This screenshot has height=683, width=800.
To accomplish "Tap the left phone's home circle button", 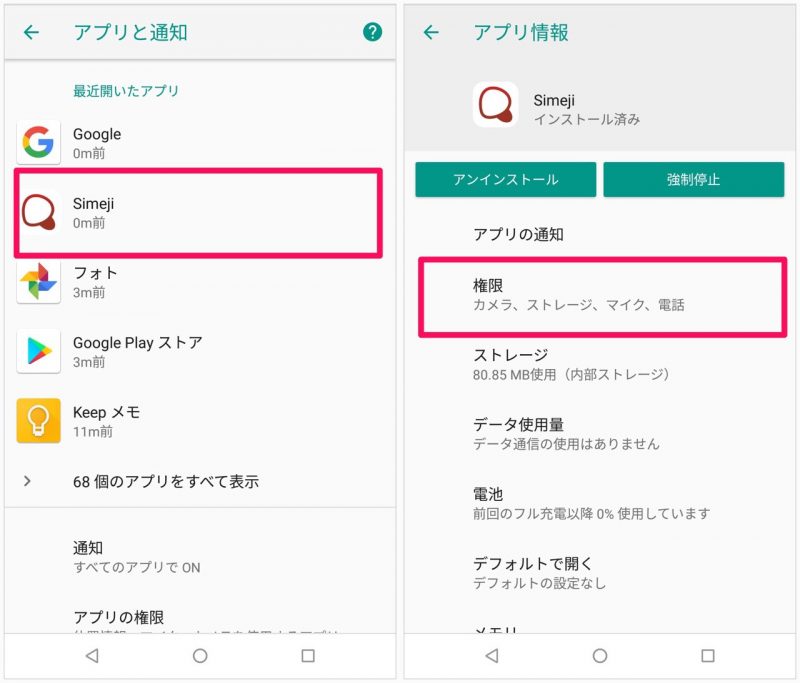I will point(200,655).
